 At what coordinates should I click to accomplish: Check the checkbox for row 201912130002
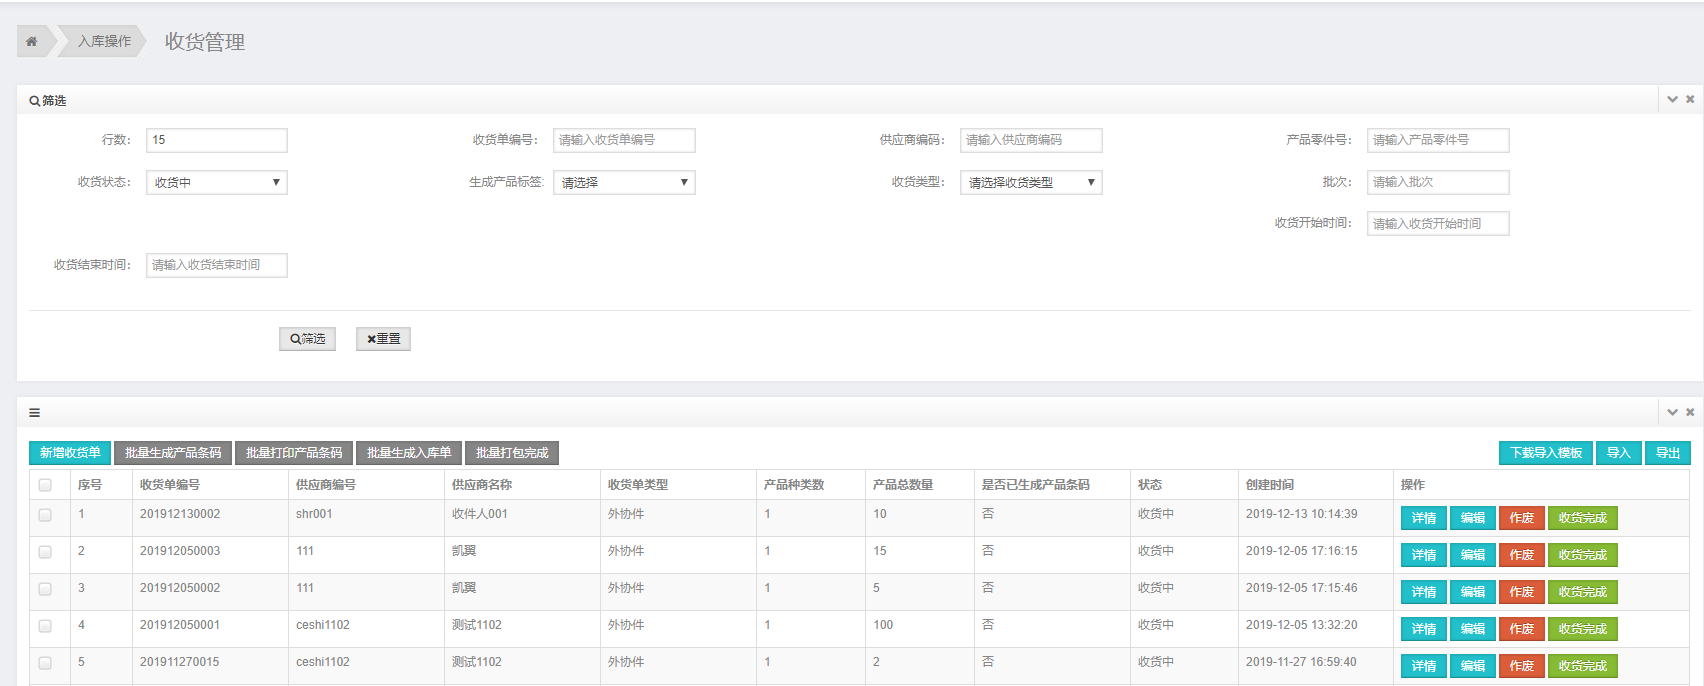(x=45, y=515)
